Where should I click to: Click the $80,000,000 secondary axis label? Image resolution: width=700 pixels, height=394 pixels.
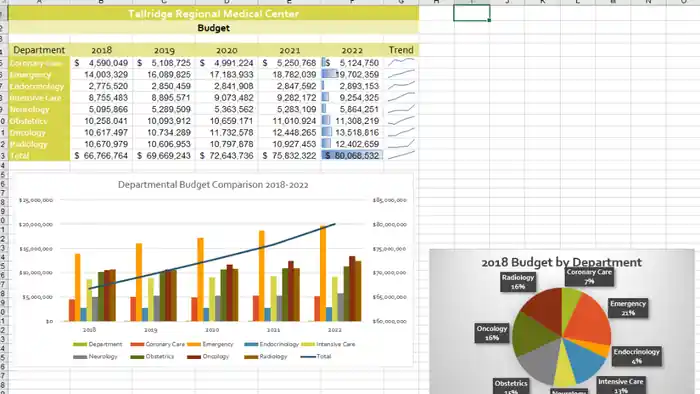pyautogui.click(x=389, y=224)
